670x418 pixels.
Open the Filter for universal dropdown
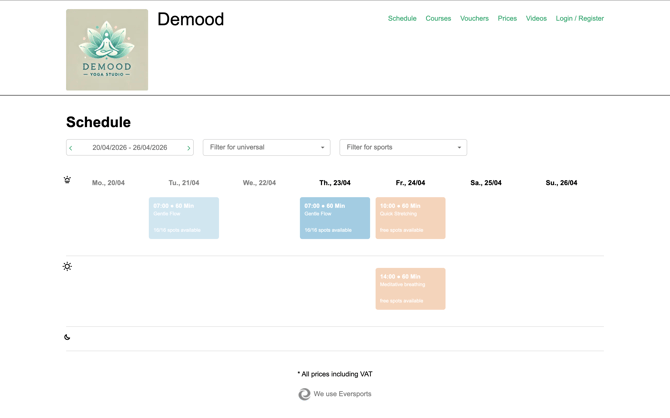[x=266, y=147]
